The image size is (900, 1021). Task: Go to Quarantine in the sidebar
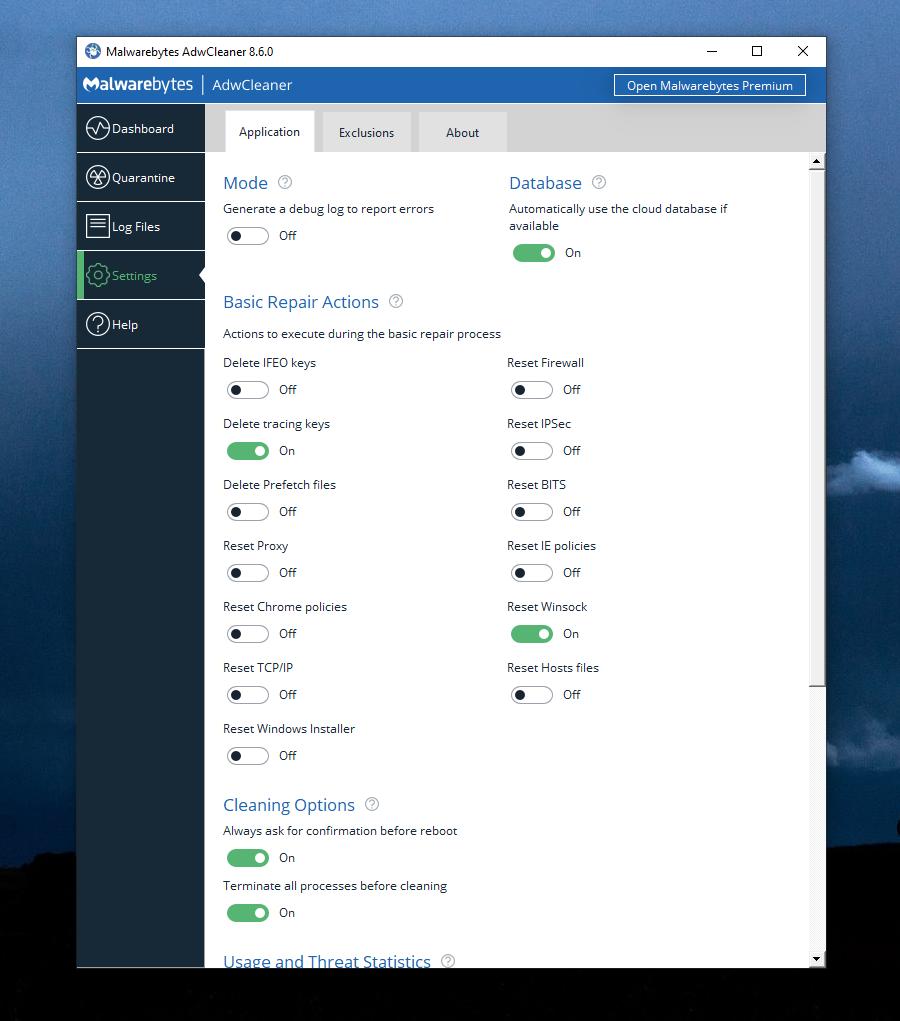pos(141,177)
